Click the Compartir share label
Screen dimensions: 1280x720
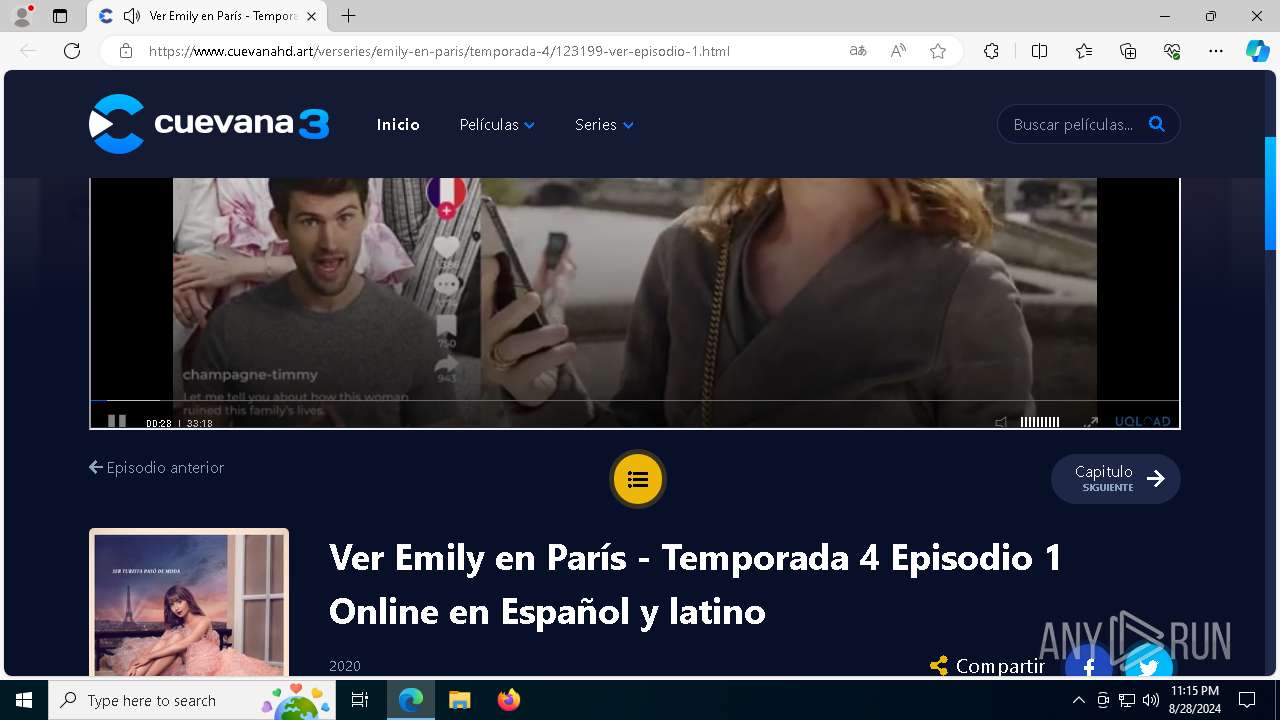[988, 666]
